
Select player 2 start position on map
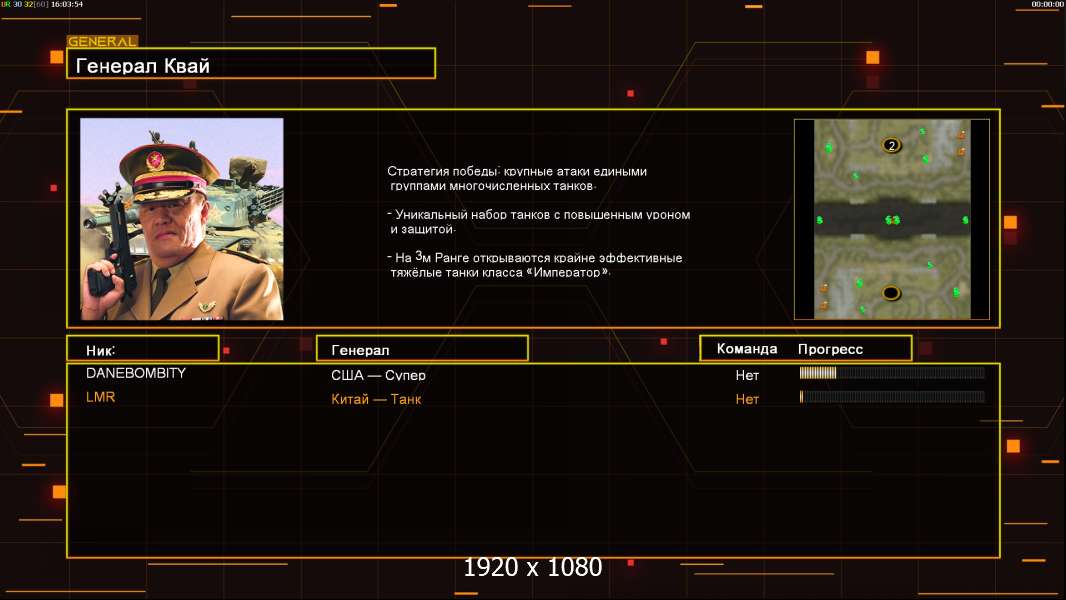tap(891, 145)
